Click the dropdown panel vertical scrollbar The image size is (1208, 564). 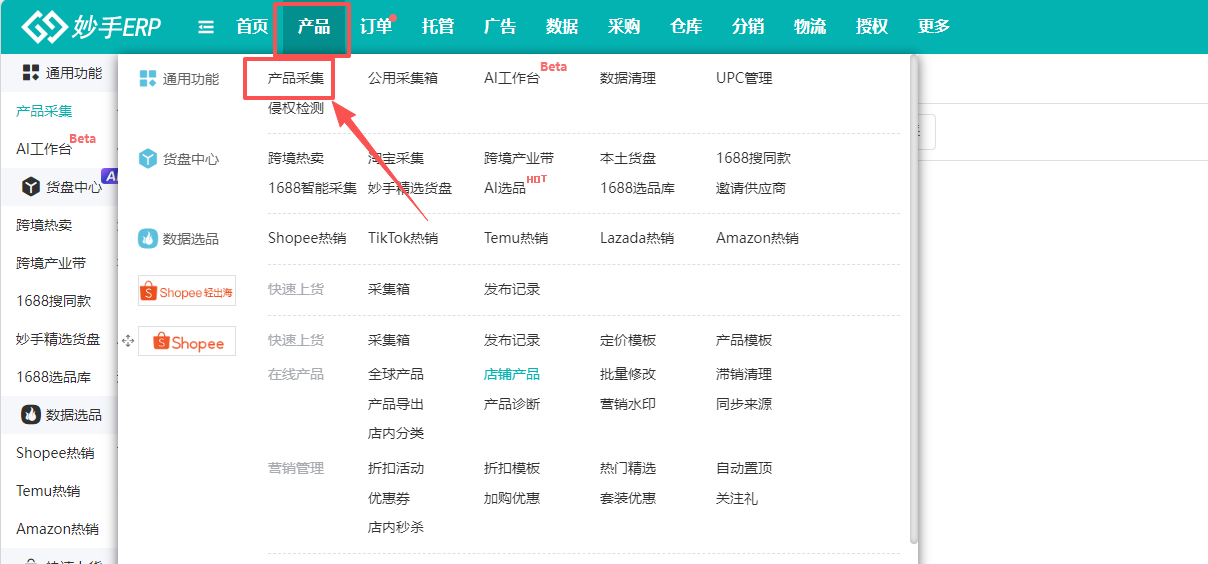[x=914, y=298]
